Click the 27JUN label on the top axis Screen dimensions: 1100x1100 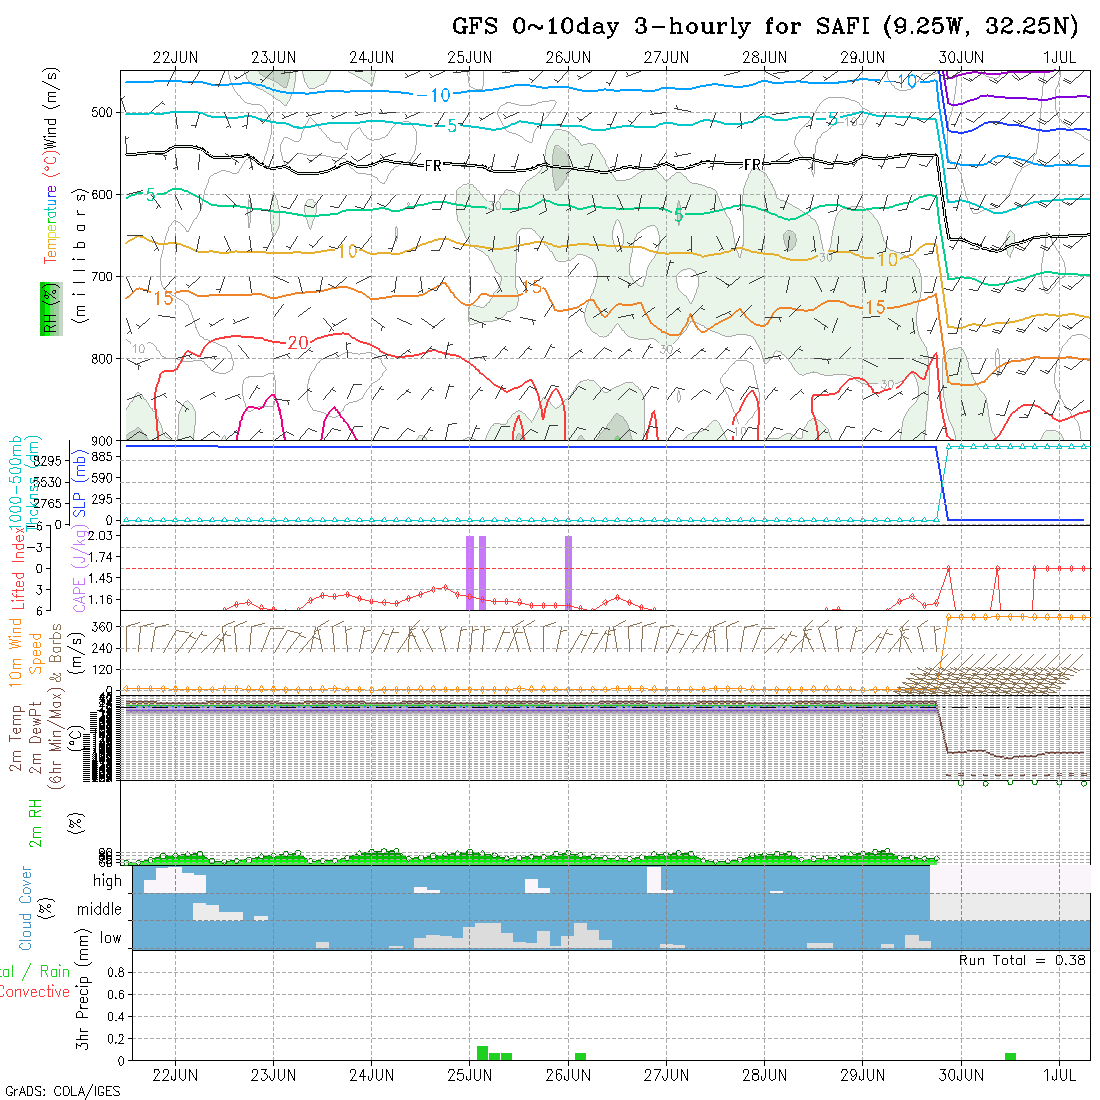[x=666, y=58]
